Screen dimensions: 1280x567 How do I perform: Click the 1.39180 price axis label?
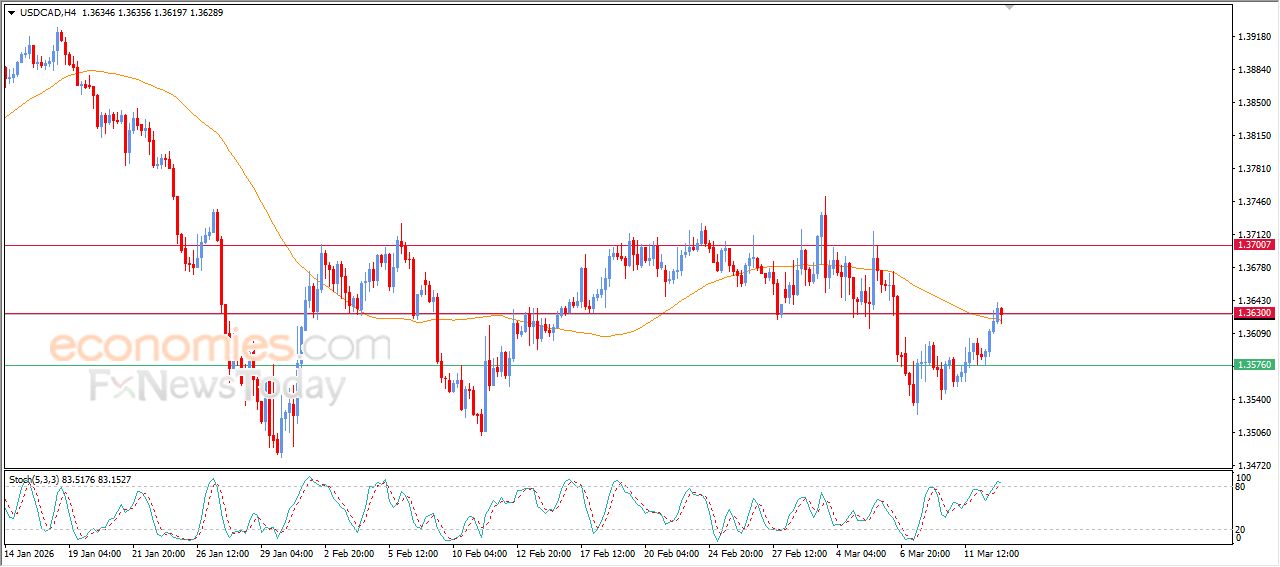(x=1254, y=36)
